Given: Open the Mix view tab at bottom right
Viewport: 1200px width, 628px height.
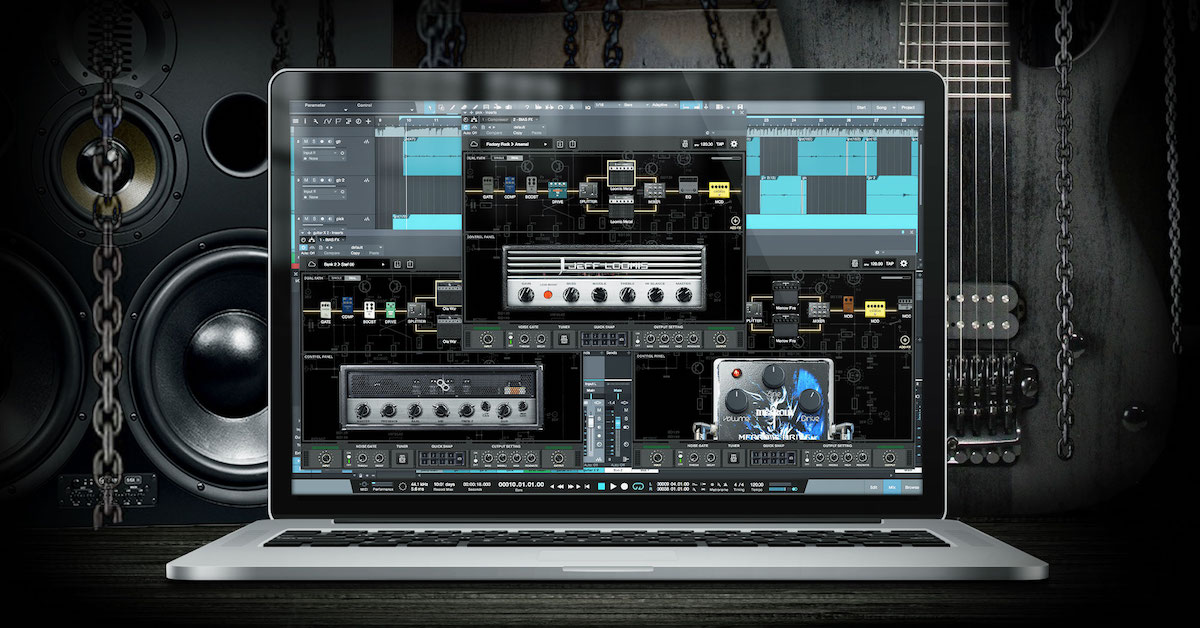Looking at the screenshot, I should 892,486.
